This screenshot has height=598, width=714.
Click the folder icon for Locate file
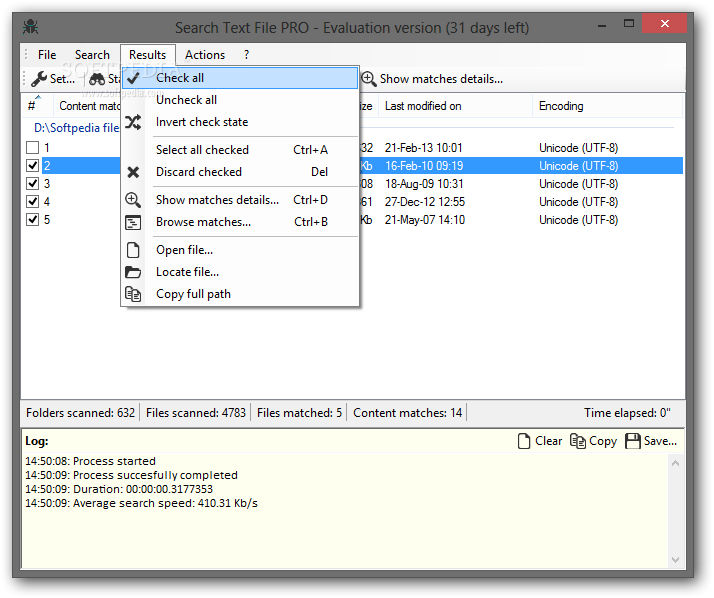click(x=133, y=272)
